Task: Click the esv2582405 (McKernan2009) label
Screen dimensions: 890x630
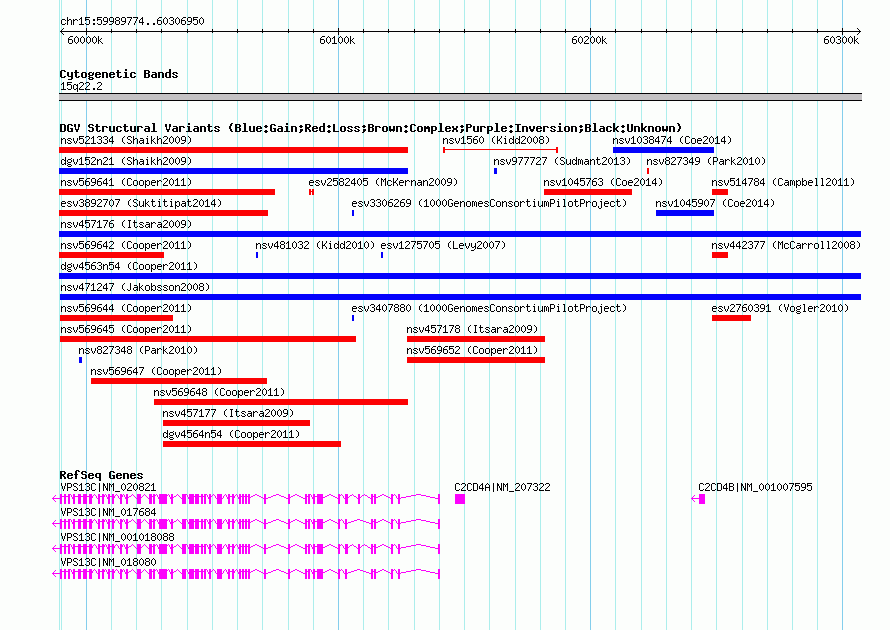Action: pyautogui.click(x=383, y=182)
